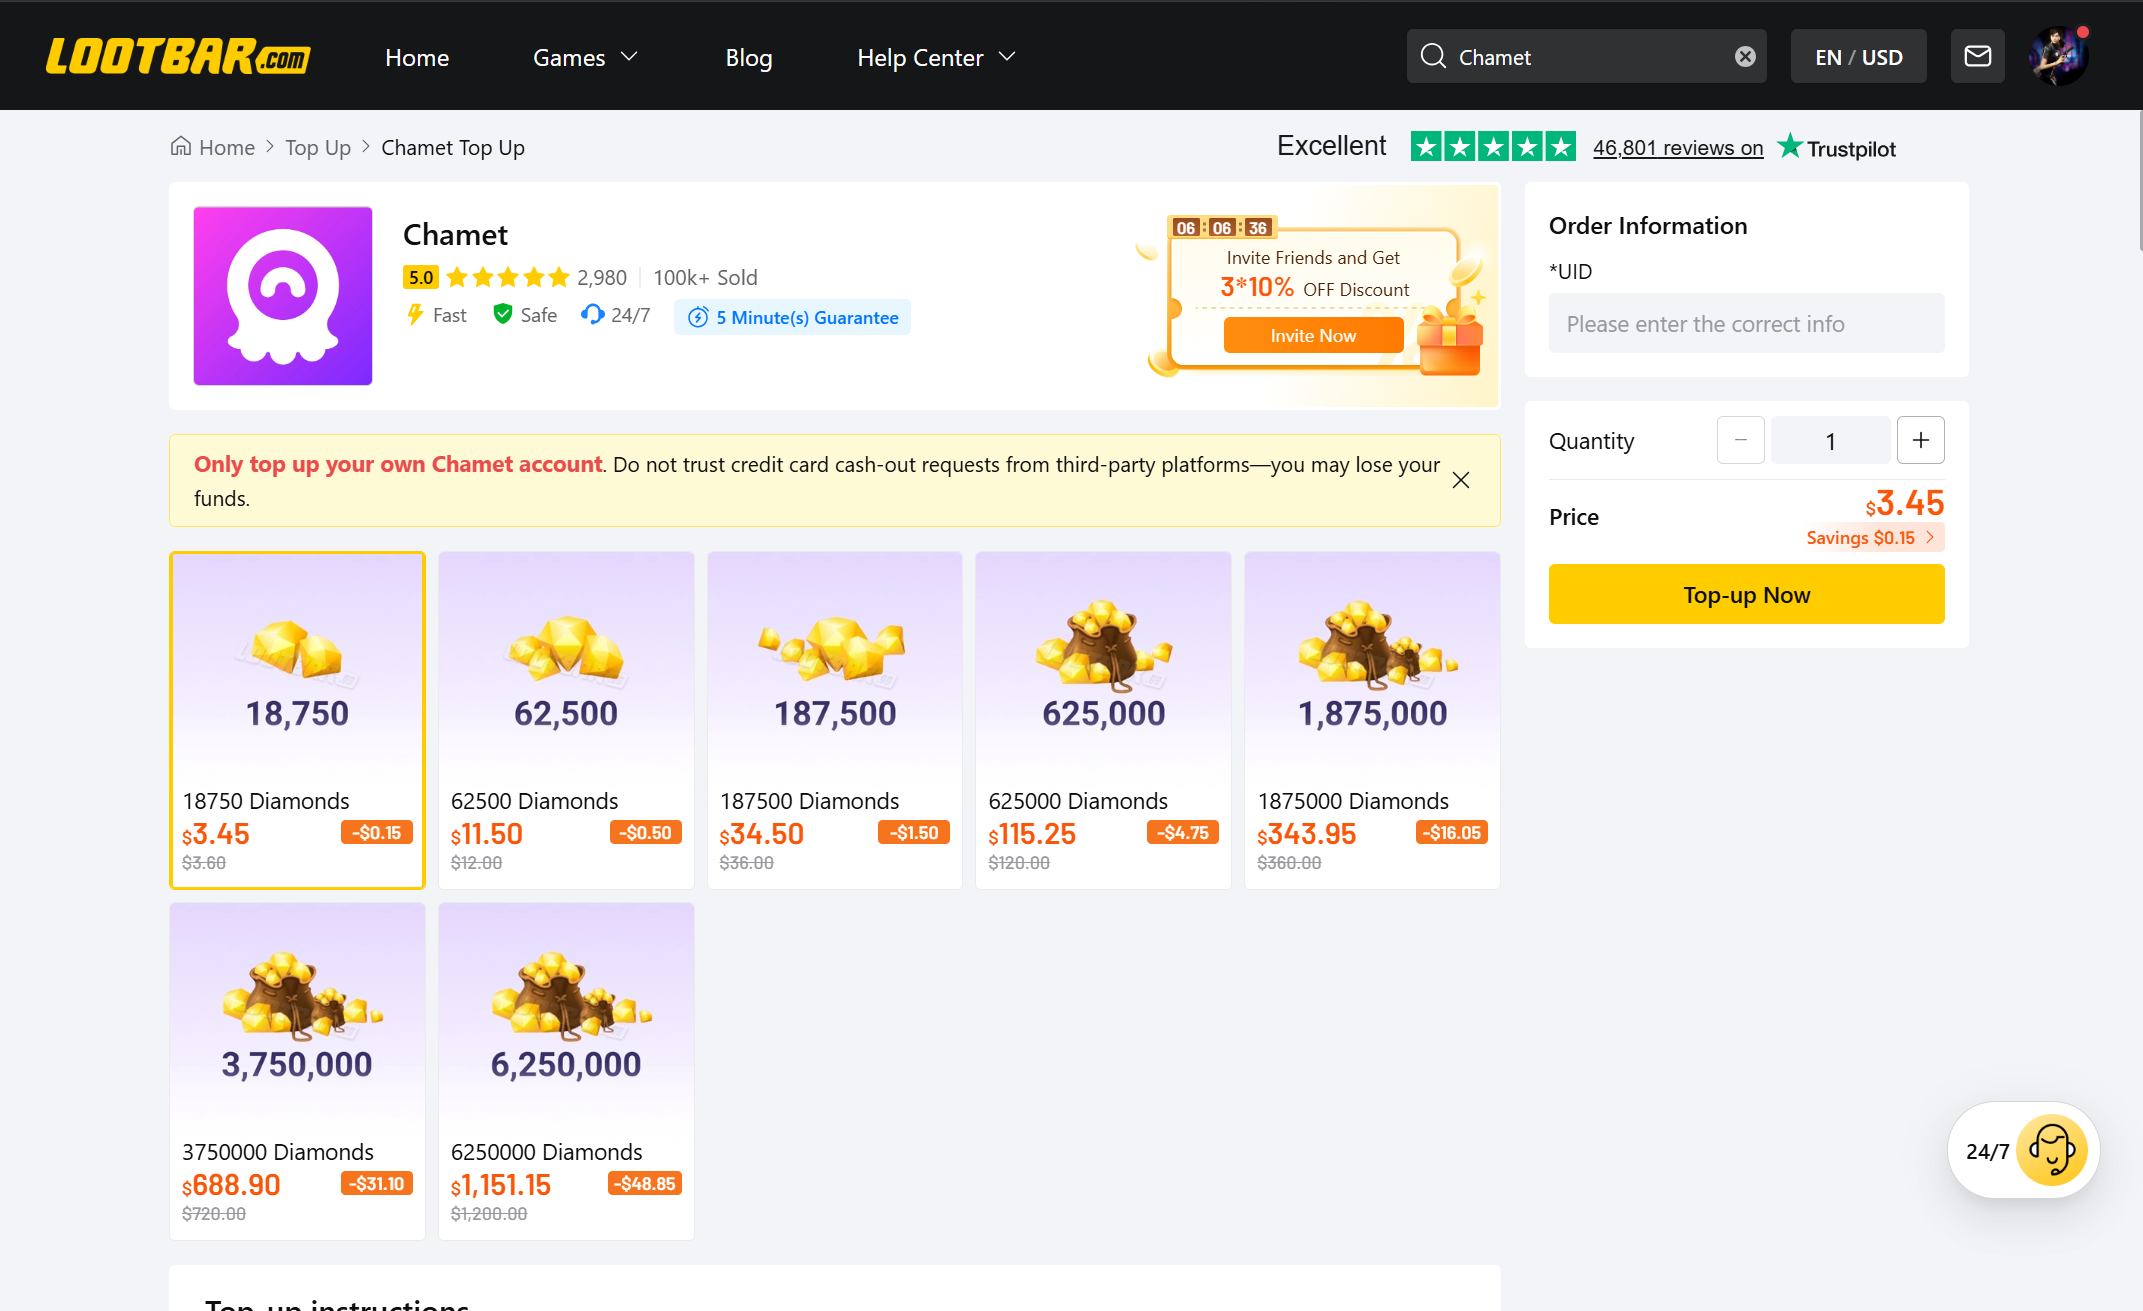This screenshot has height=1311, width=2143.
Task: Click the Fast lightning icon
Action: (x=415, y=315)
